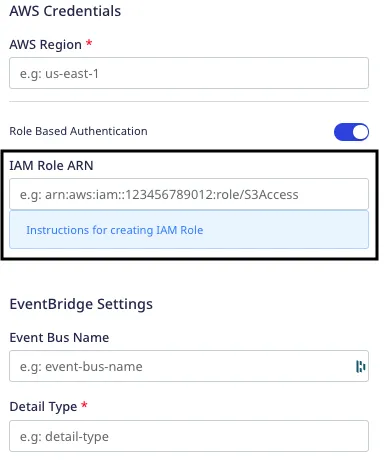Click the EventBridge Settings heading

point(81,304)
